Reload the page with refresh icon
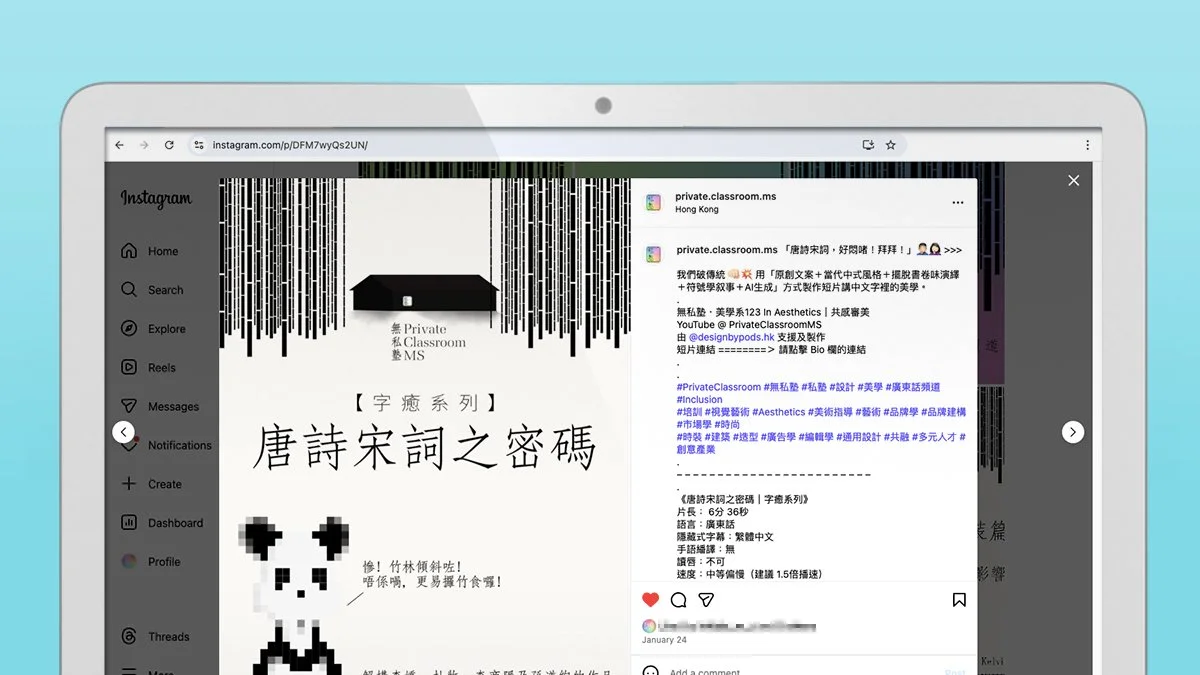The width and height of the screenshot is (1200, 675). point(169,145)
